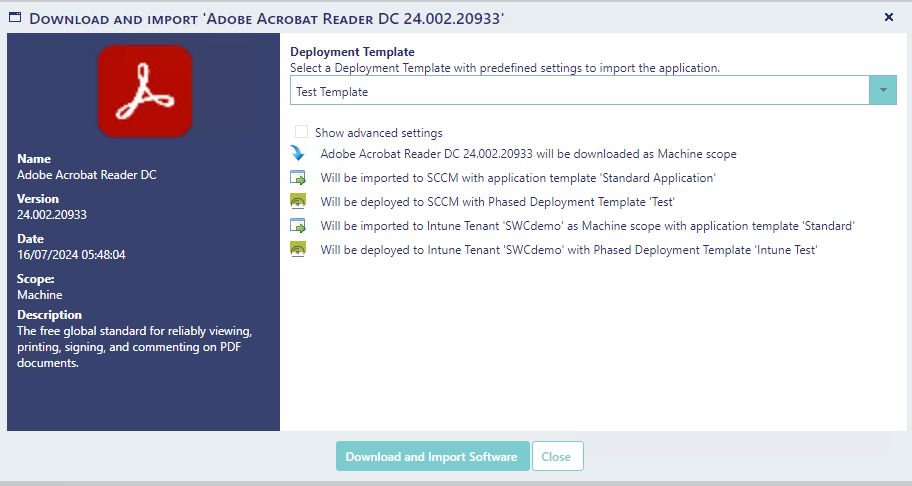Click the text about SCCM Phased Deployment Template 'Test'
This screenshot has width=912, height=486.
point(497,202)
